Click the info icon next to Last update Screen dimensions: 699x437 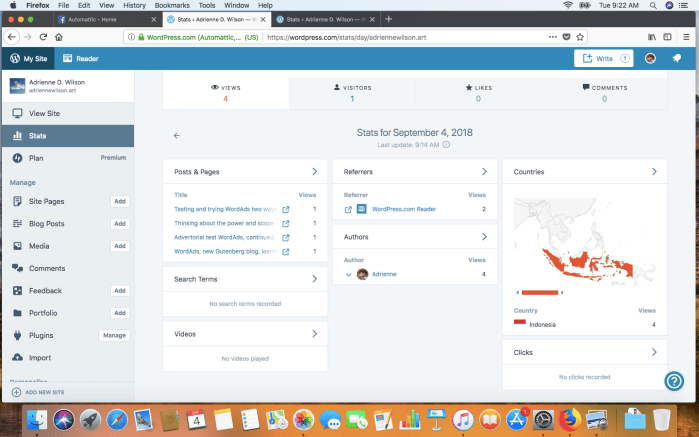pyautogui.click(x=446, y=144)
